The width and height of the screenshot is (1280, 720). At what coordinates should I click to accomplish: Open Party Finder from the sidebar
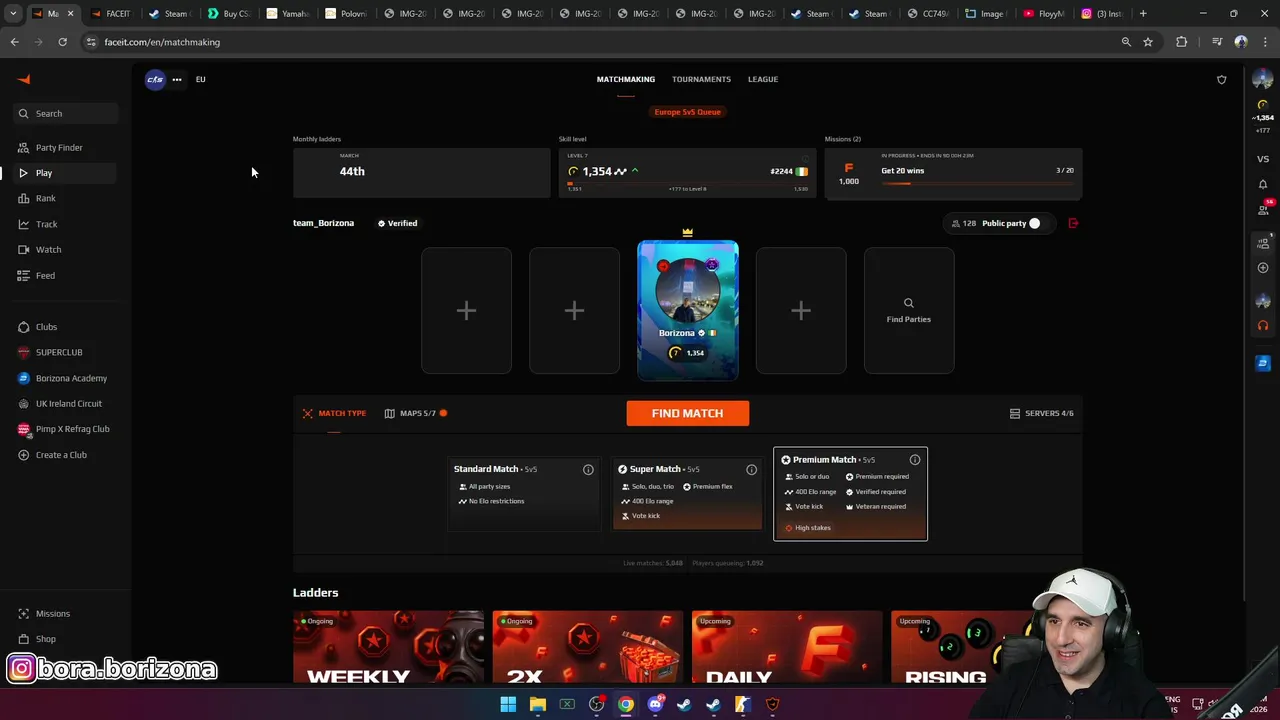point(59,147)
